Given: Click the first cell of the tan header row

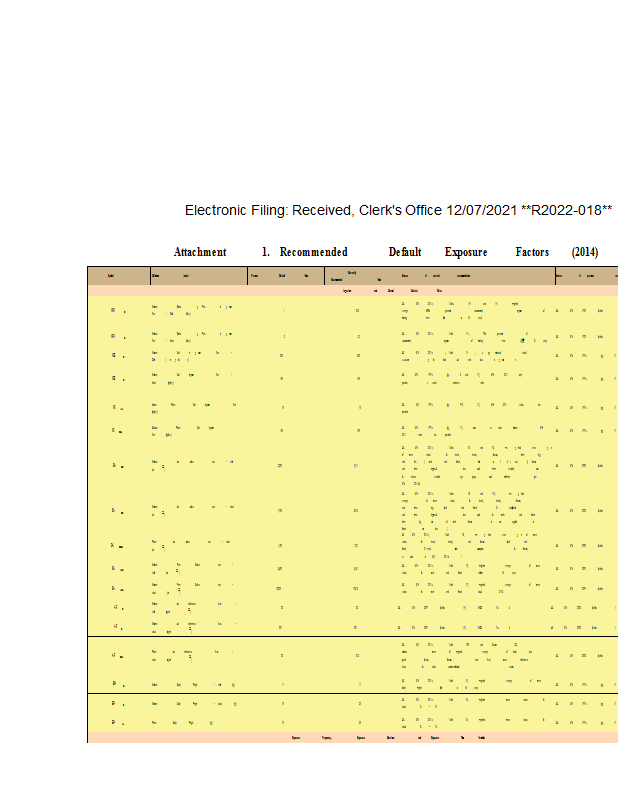Looking at the screenshot, I should [118, 275].
